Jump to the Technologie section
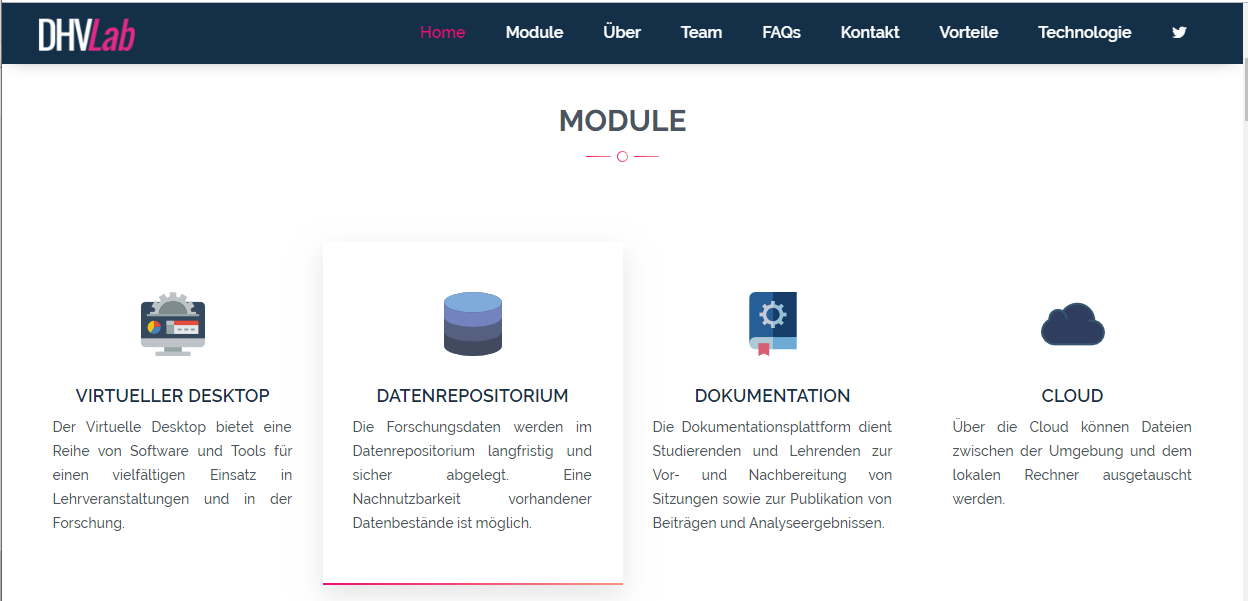1248x601 pixels. tap(1084, 32)
